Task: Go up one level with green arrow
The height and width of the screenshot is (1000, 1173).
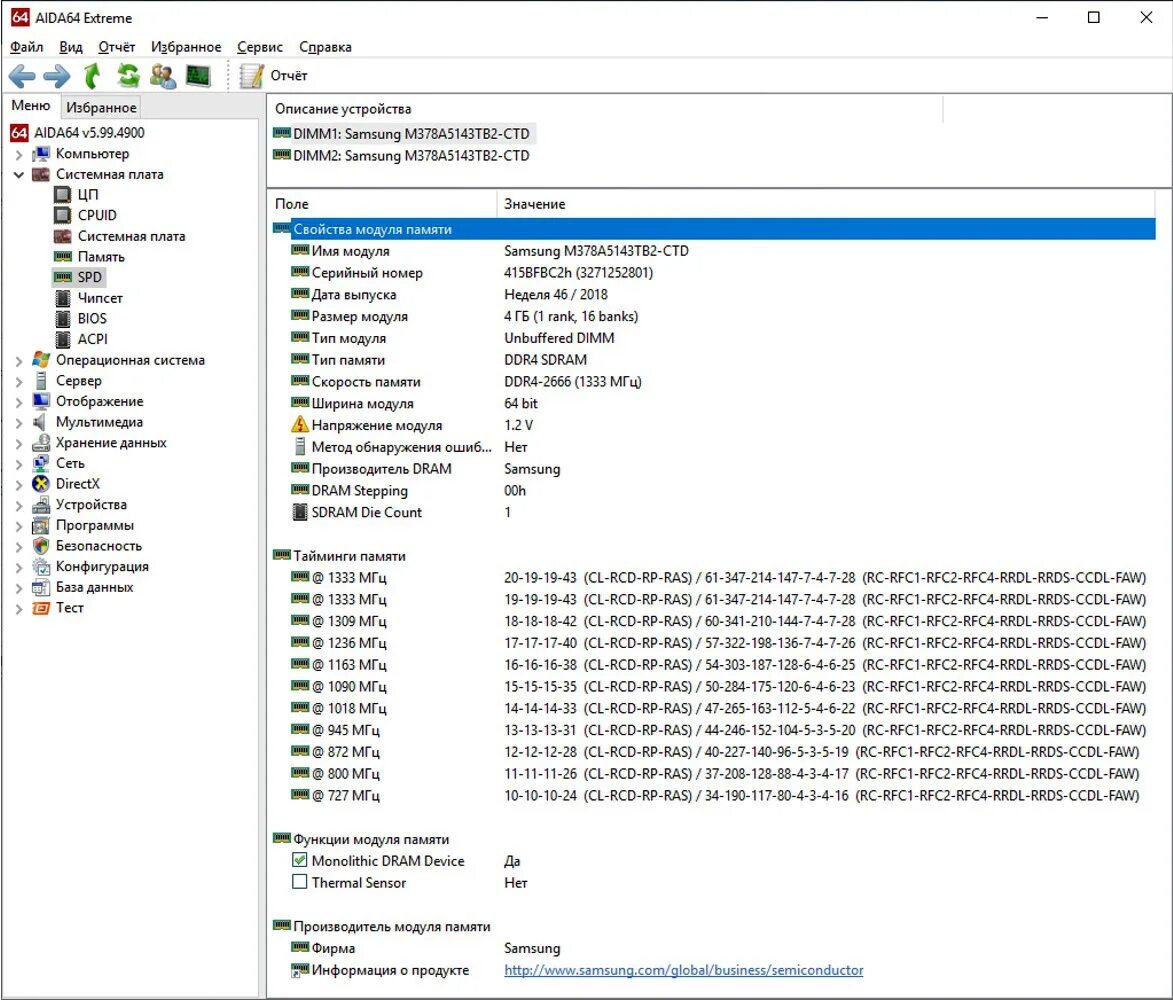Action: coord(92,76)
